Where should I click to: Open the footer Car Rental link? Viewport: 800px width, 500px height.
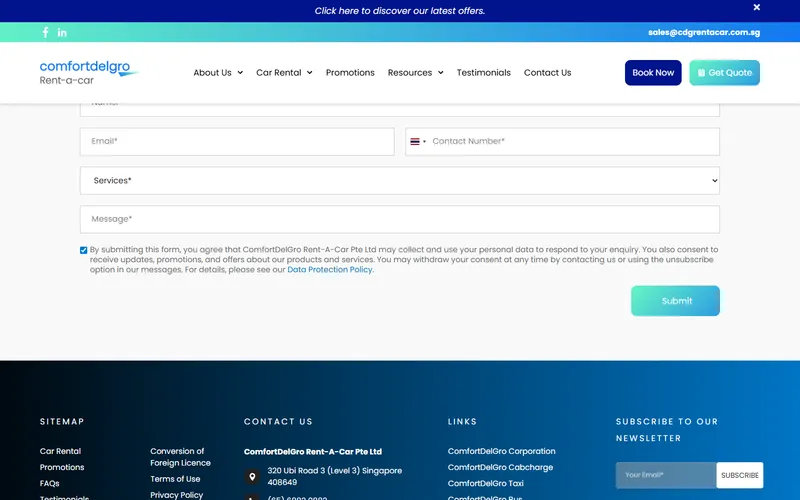(60, 451)
